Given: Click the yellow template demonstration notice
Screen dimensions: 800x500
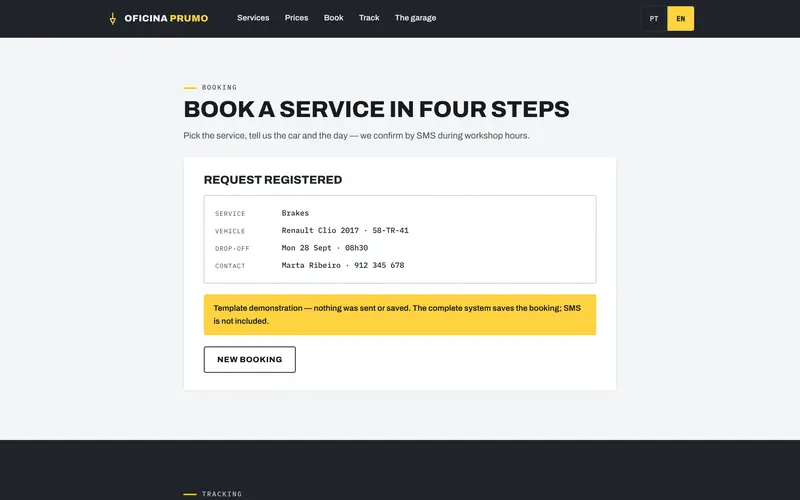Looking at the screenshot, I should coord(400,314).
